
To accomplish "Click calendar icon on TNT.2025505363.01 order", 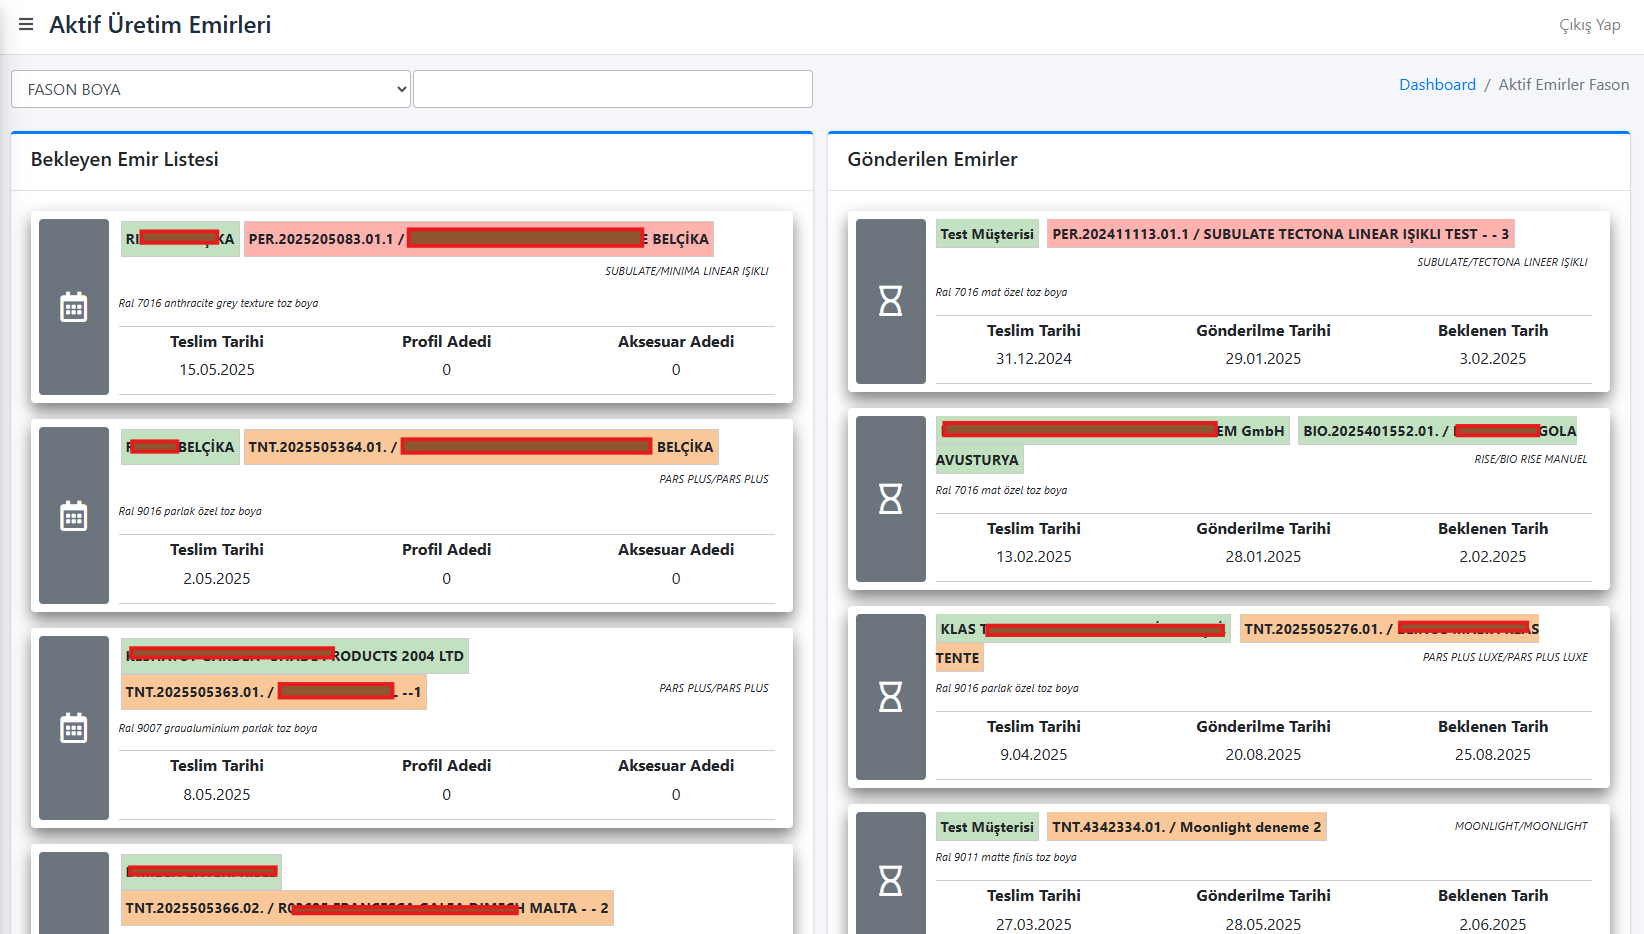I will point(74,728).
